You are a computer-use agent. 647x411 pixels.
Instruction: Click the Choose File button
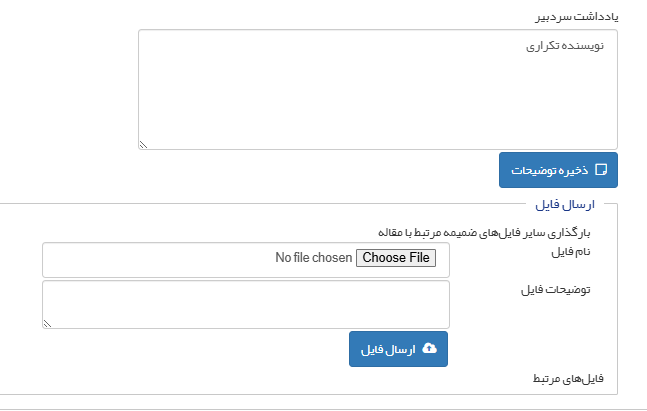(396, 258)
